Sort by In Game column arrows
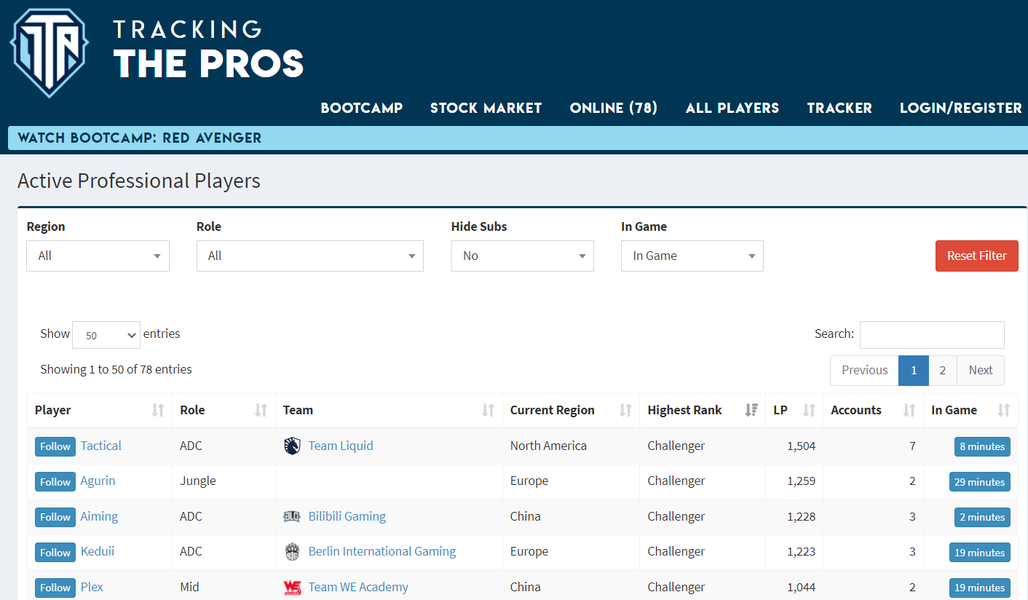 [1004, 410]
